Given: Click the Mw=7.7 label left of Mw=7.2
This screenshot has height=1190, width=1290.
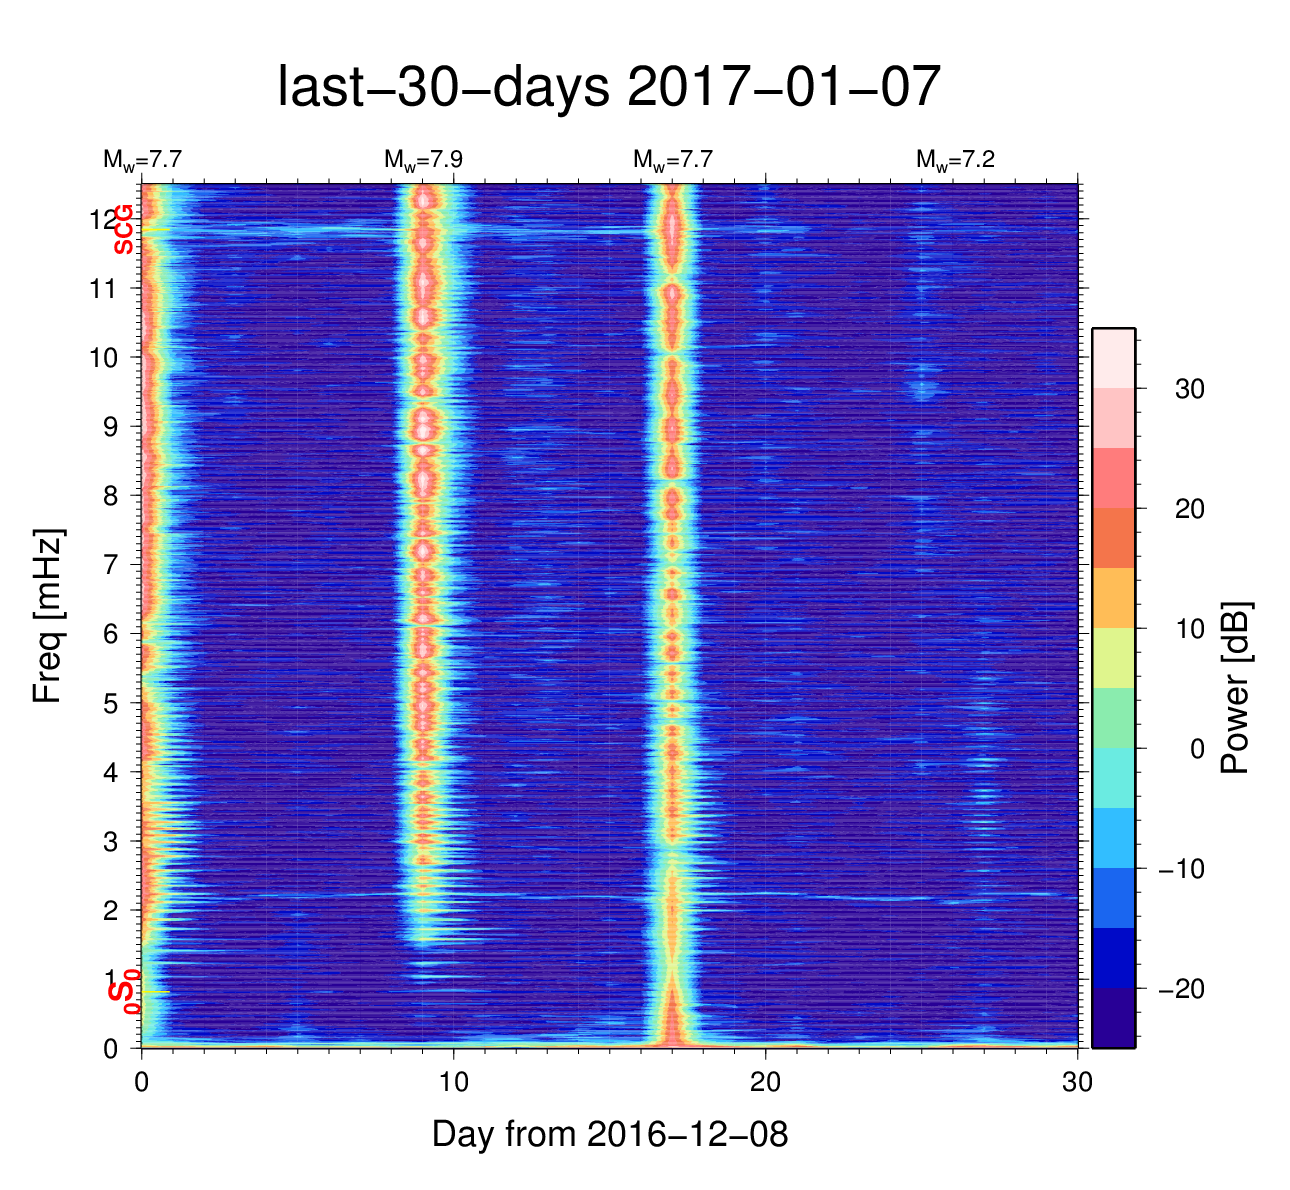Looking at the screenshot, I should pos(672,160).
